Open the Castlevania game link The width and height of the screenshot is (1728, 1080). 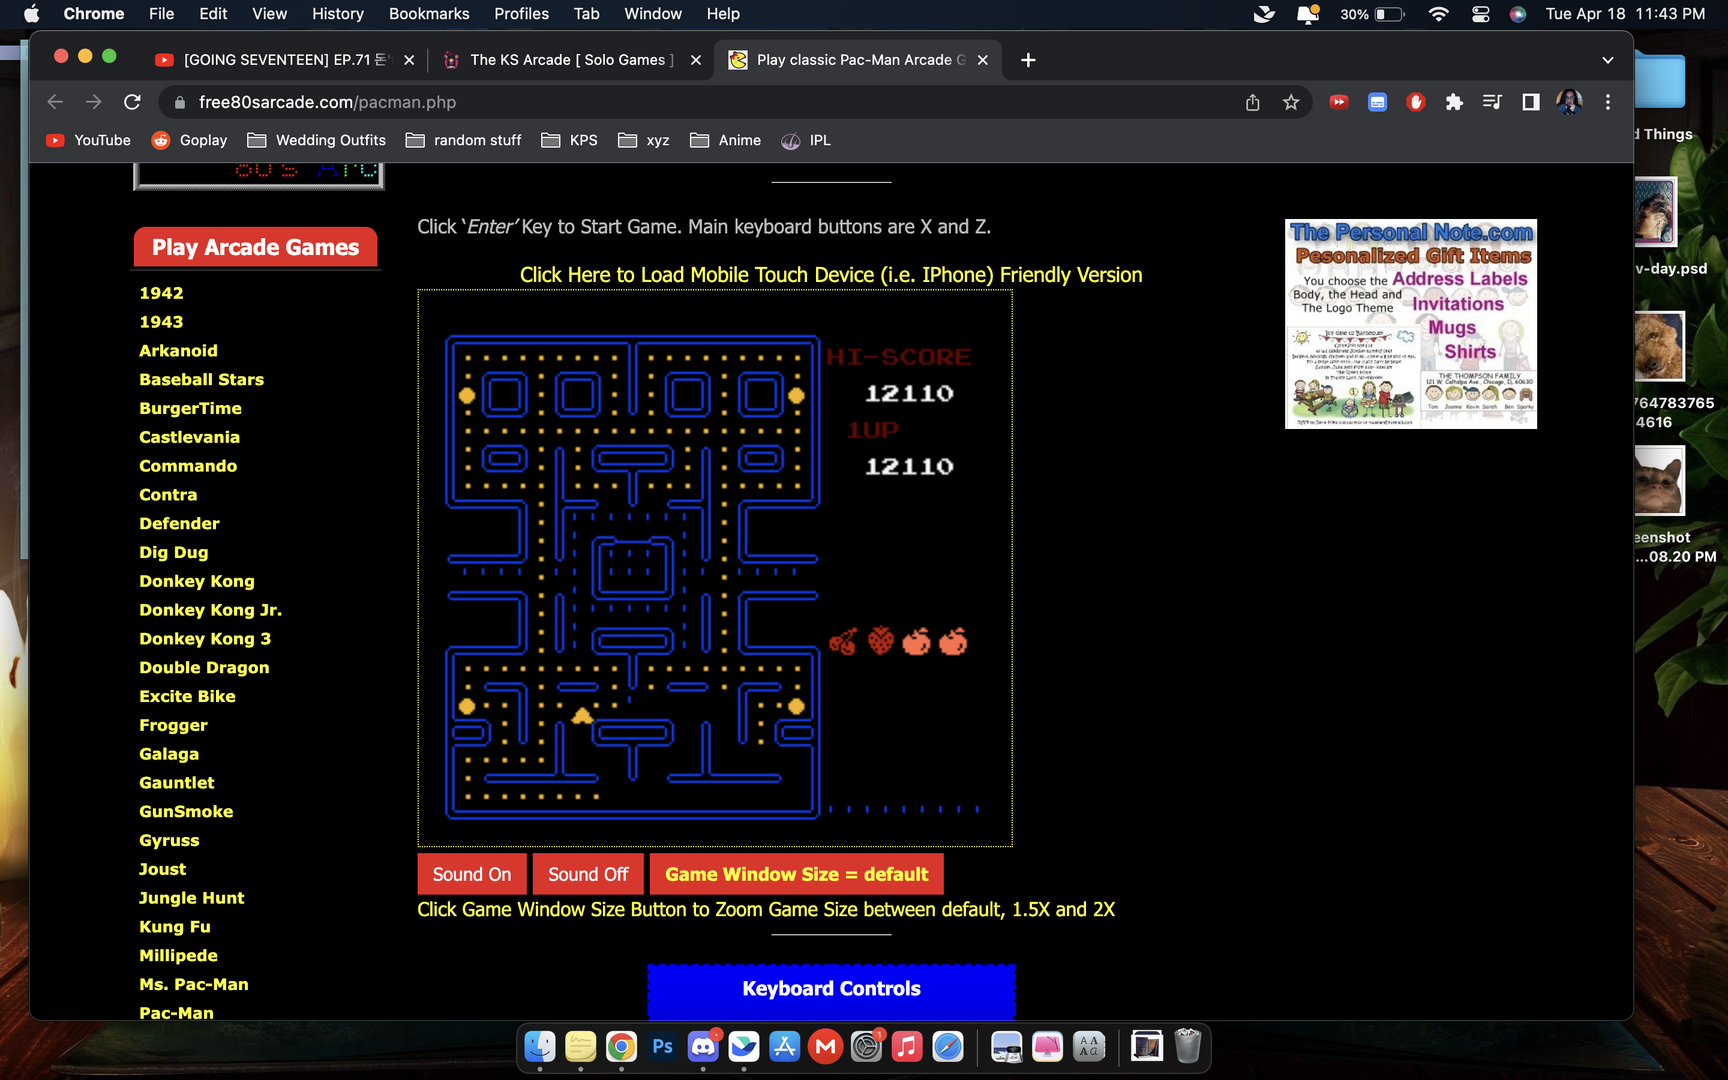189,437
